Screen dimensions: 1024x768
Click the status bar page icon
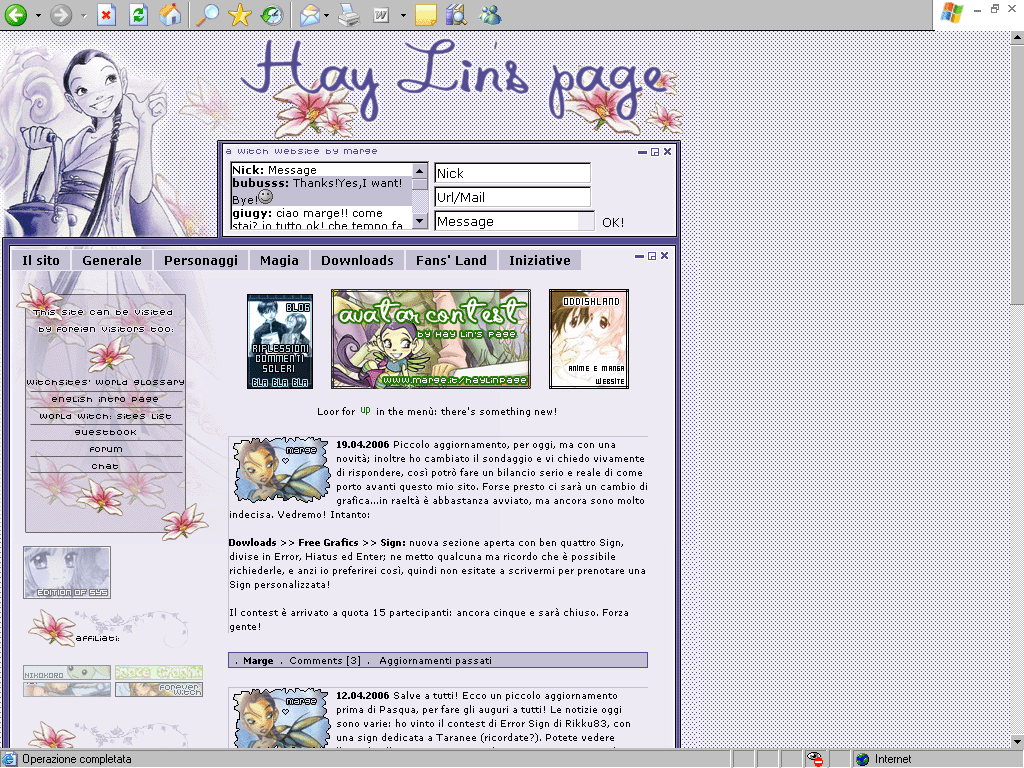point(9,759)
